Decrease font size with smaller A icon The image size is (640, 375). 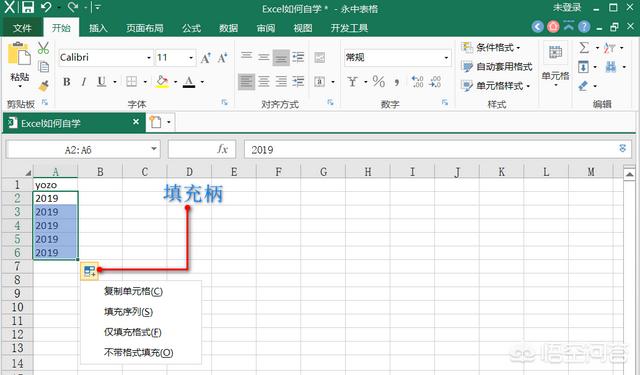tap(222, 58)
